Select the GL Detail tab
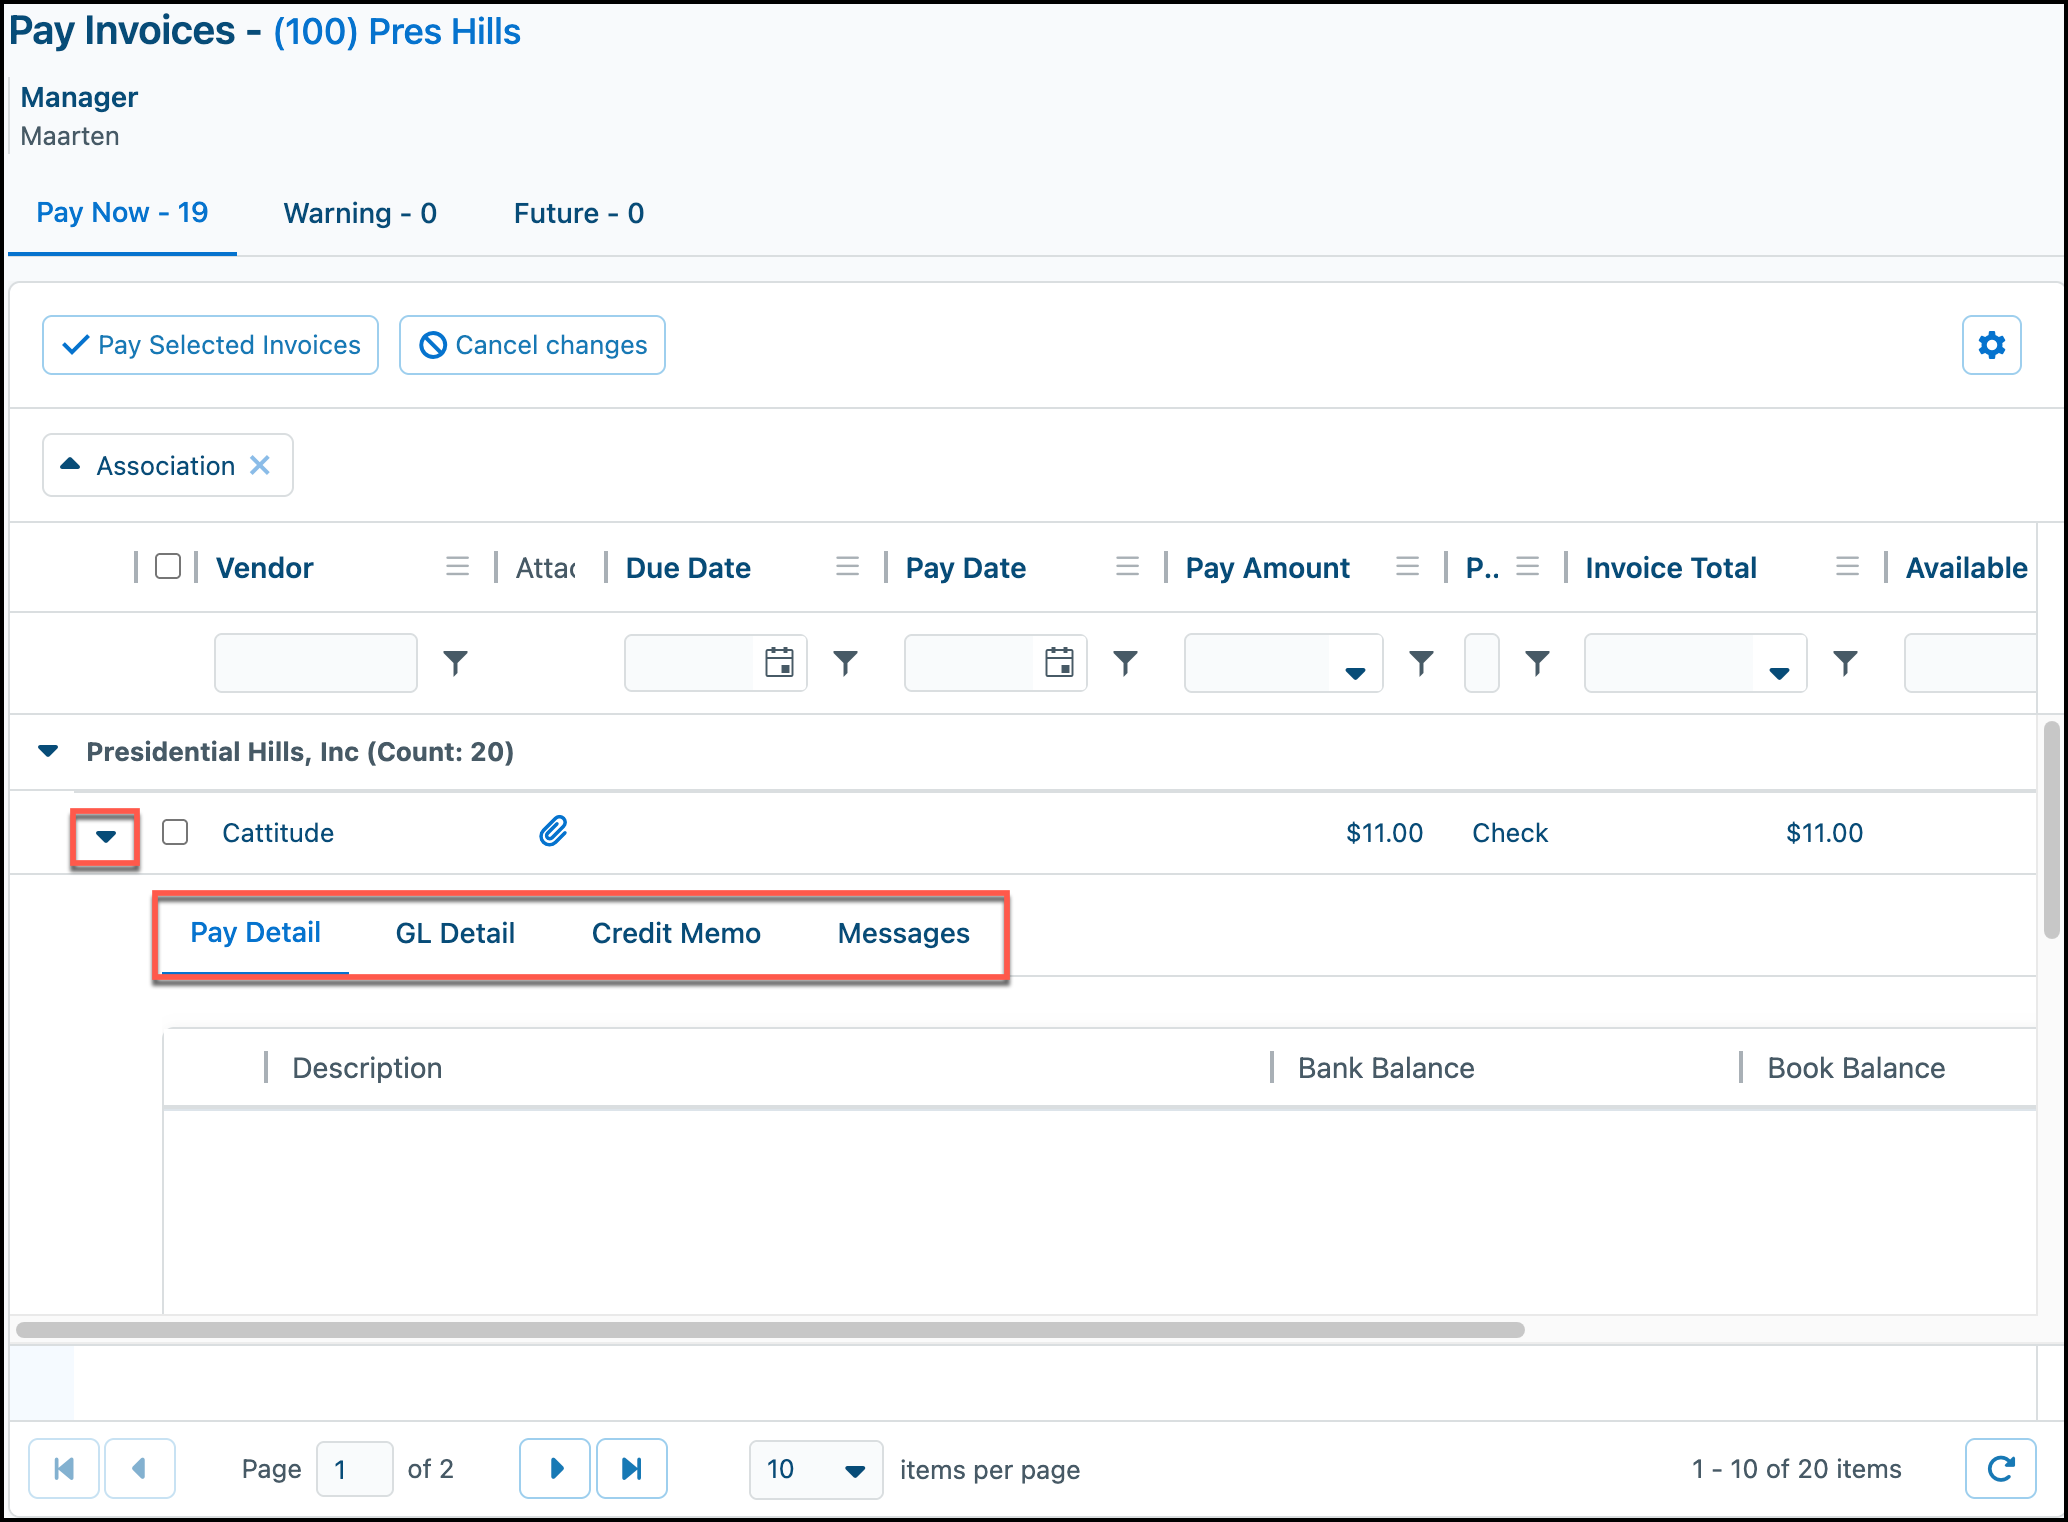 pyautogui.click(x=455, y=933)
